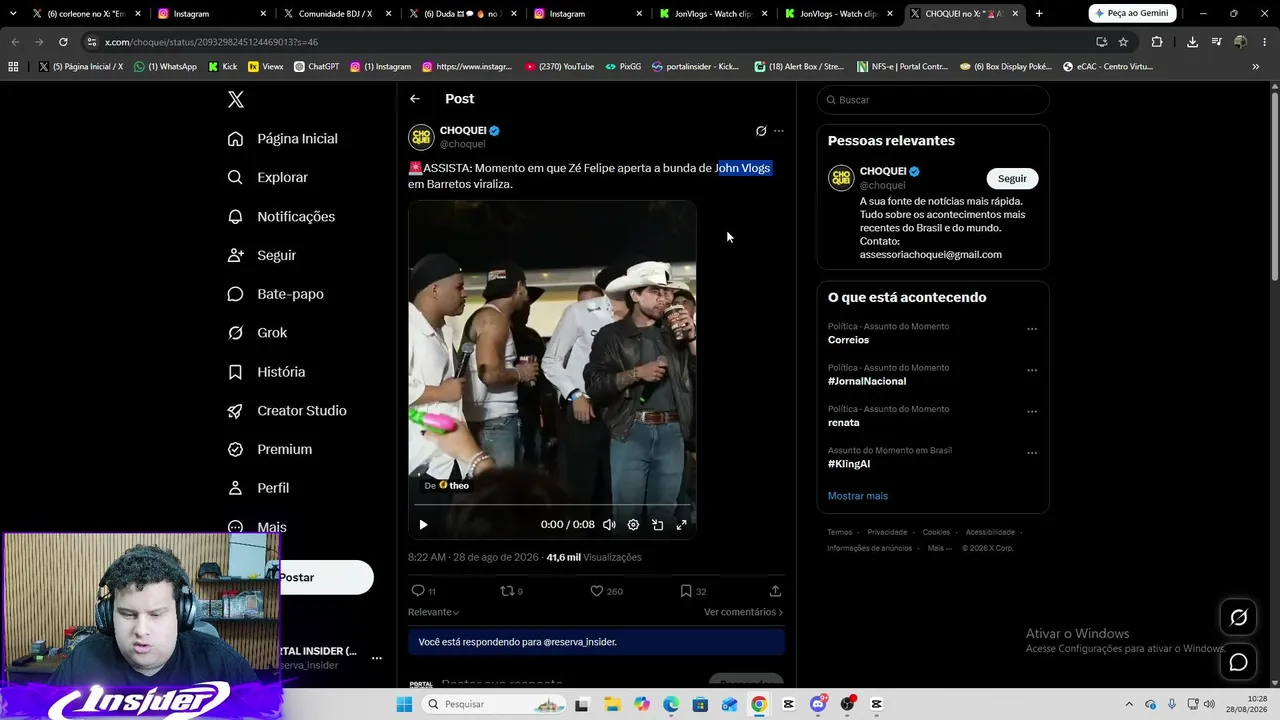The width and height of the screenshot is (1280, 720).
Task: Open Microsoft Store from the taskbar
Action: (700, 704)
